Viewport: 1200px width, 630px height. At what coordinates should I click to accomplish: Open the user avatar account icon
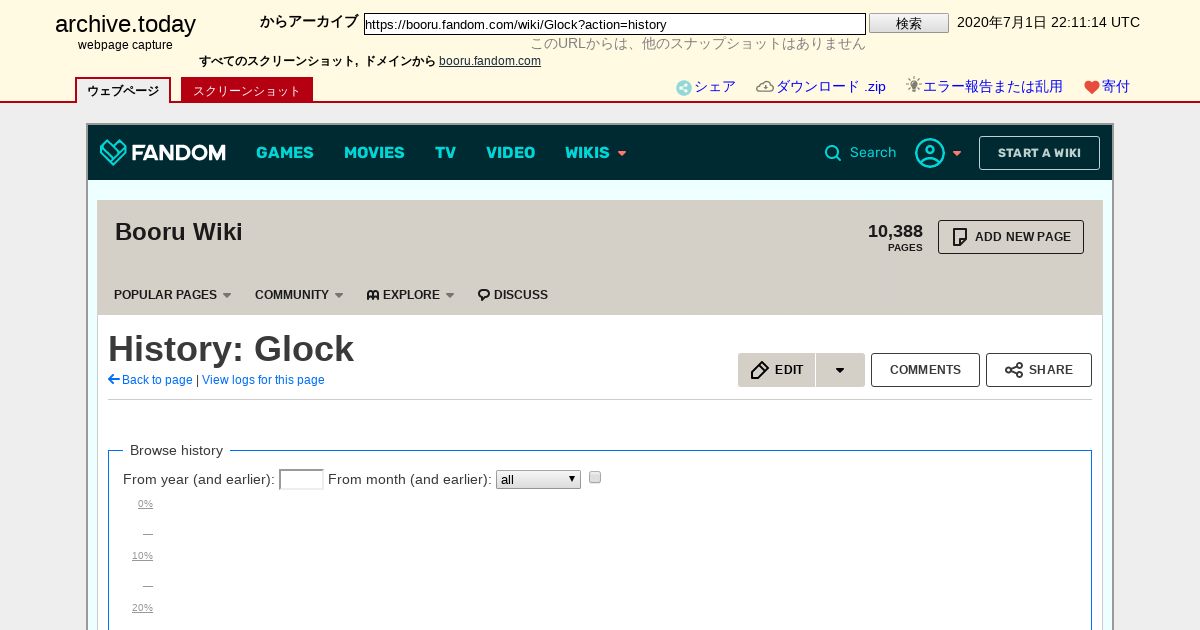(x=930, y=153)
